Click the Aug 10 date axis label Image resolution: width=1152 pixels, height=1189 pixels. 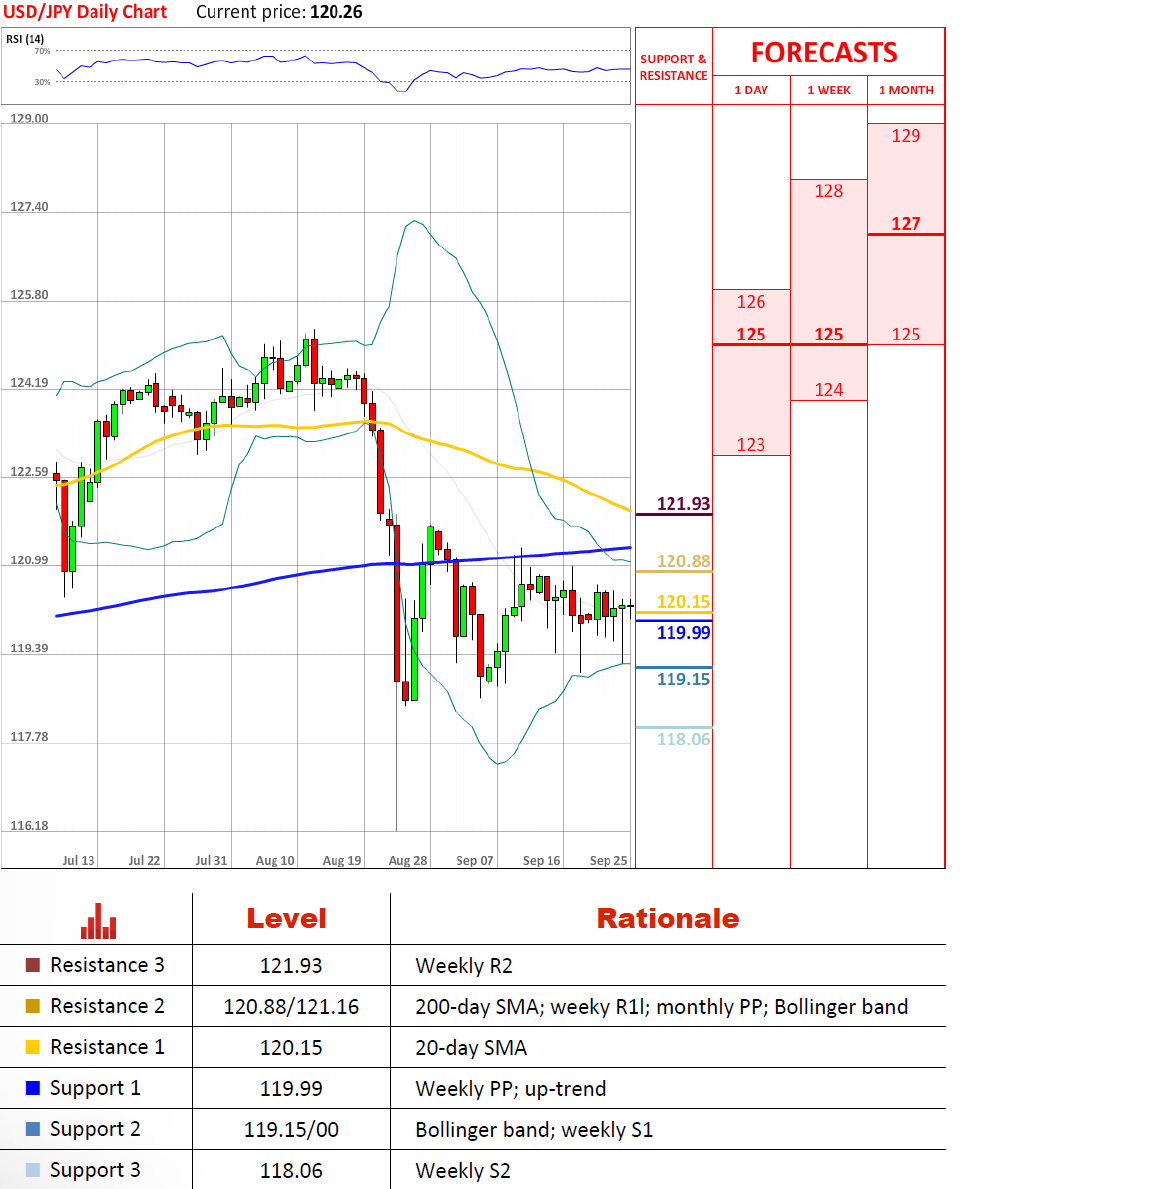click(x=275, y=861)
